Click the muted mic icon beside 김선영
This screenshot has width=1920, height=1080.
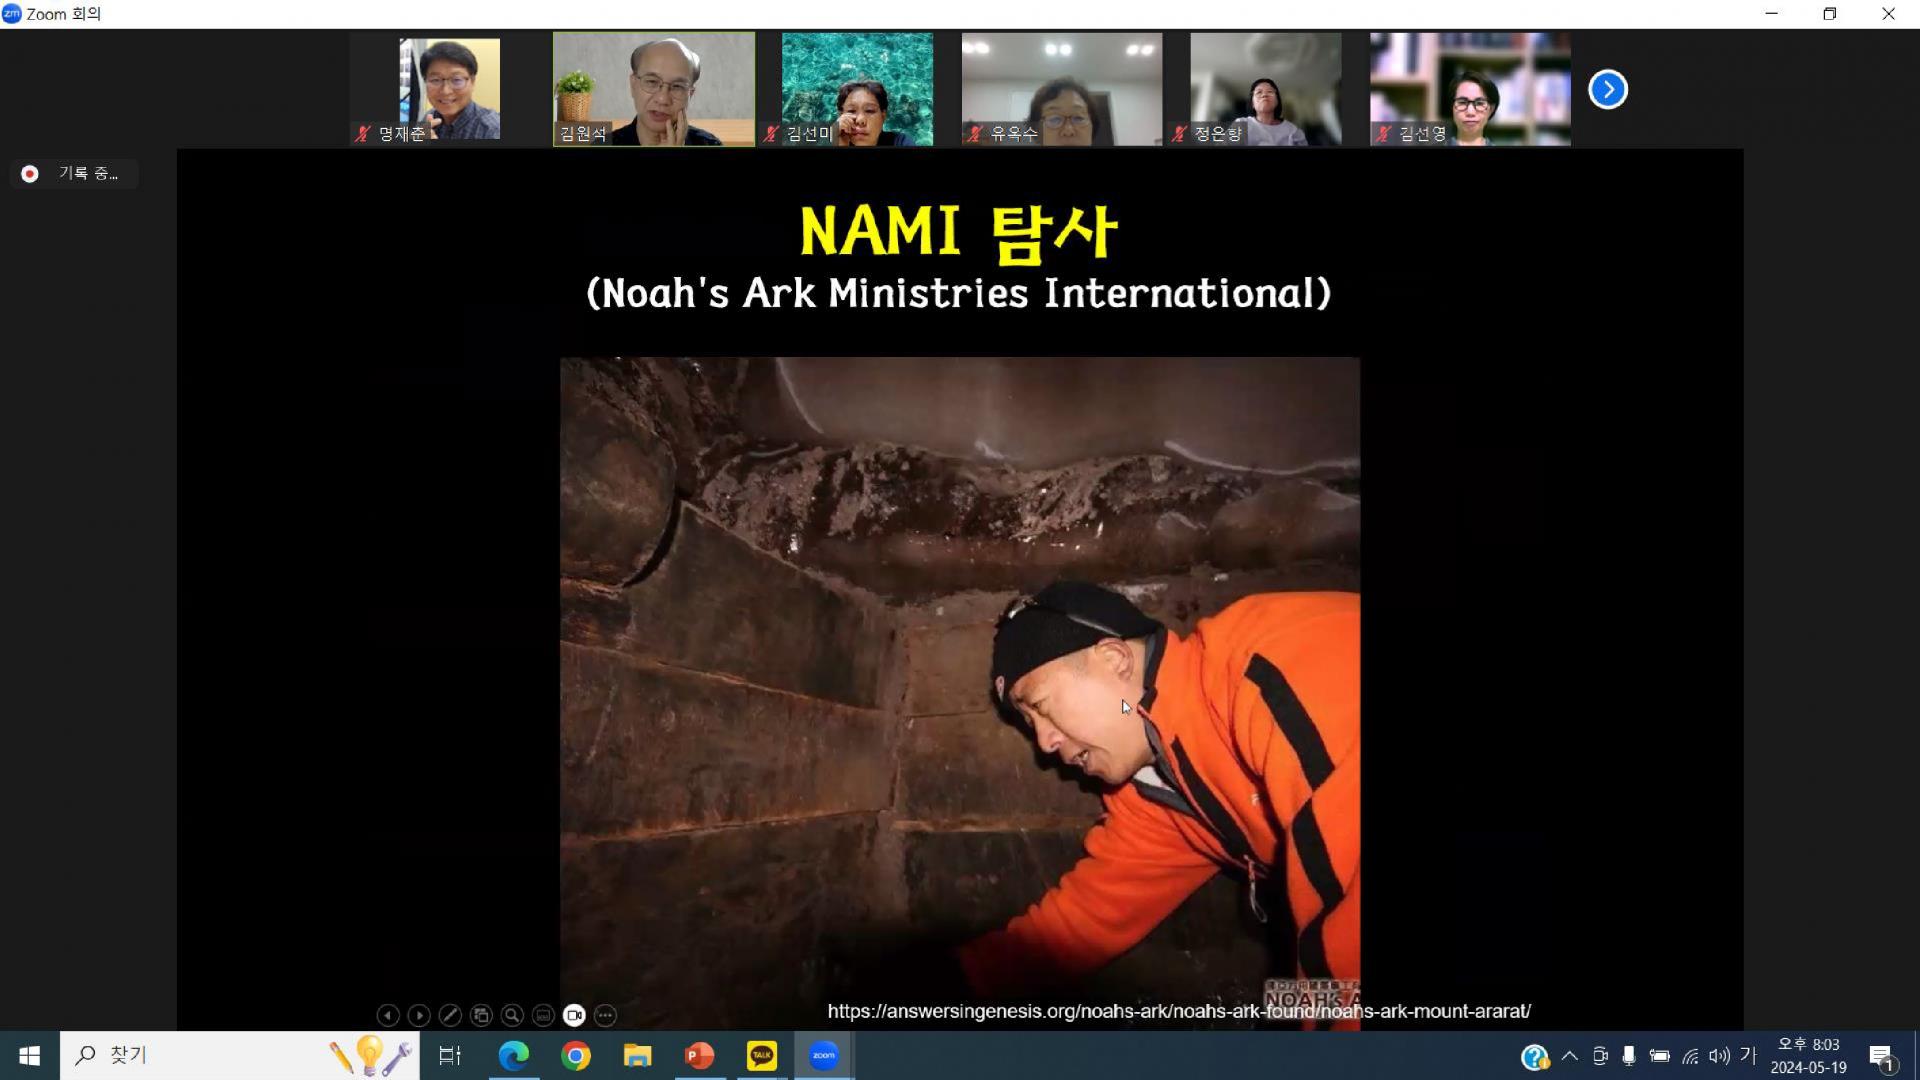1383,133
